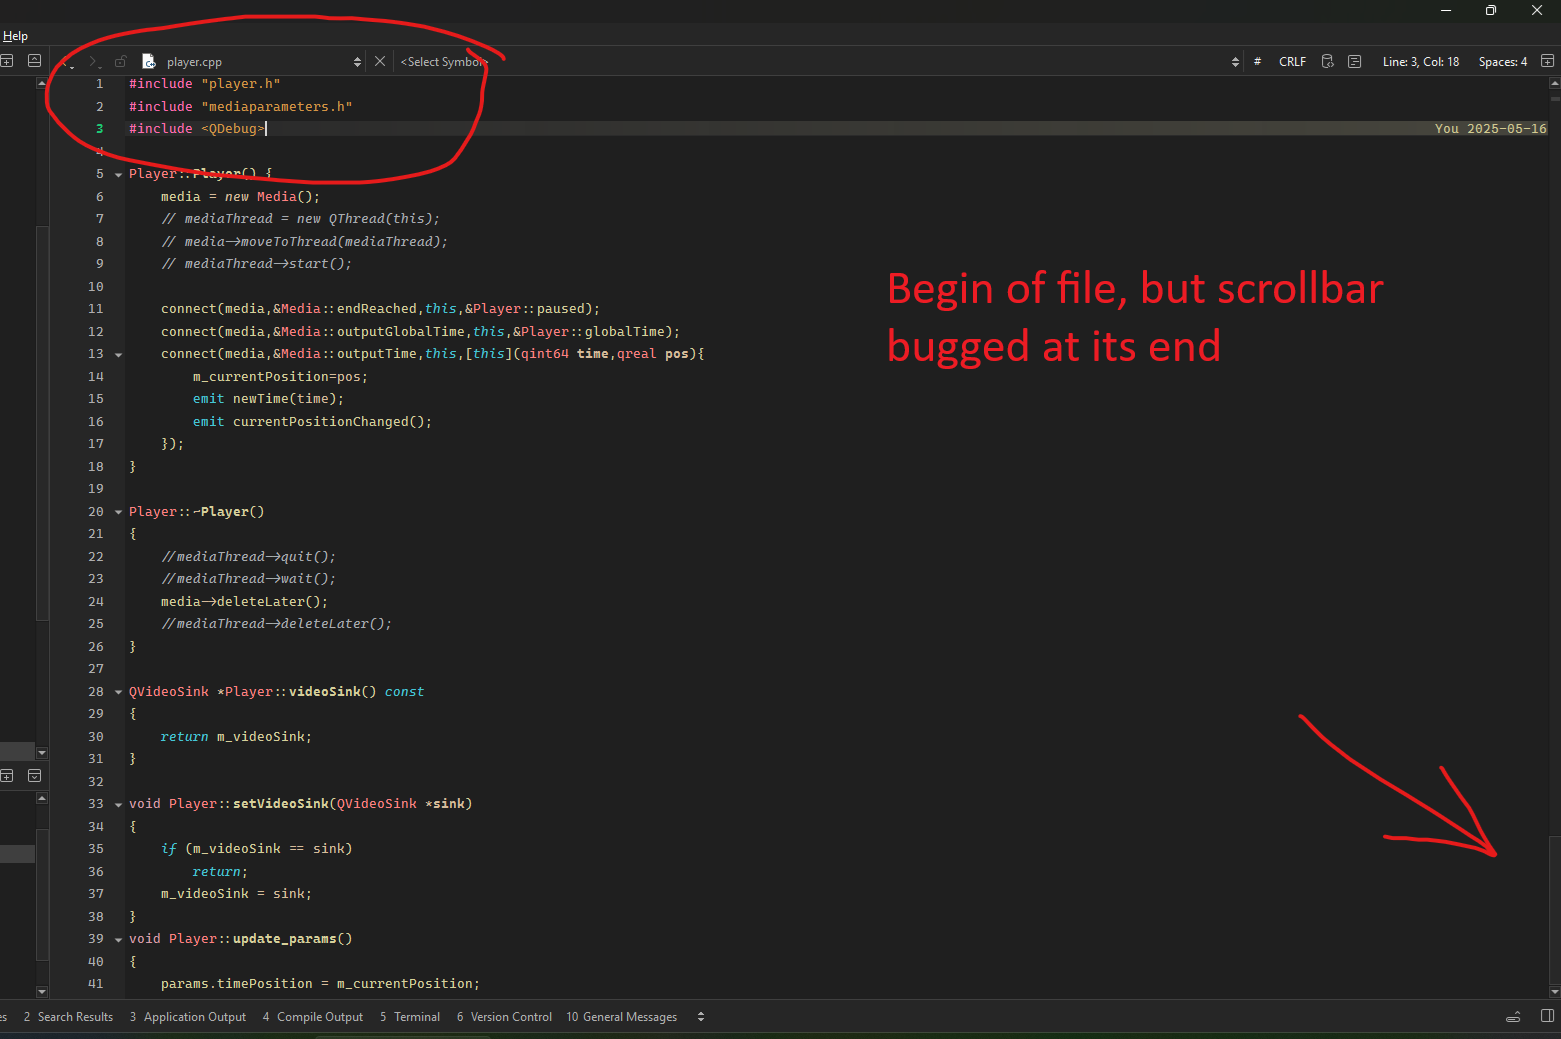Change CRLF line ending setting
This screenshot has width=1561, height=1039.
tap(1292, 62)
